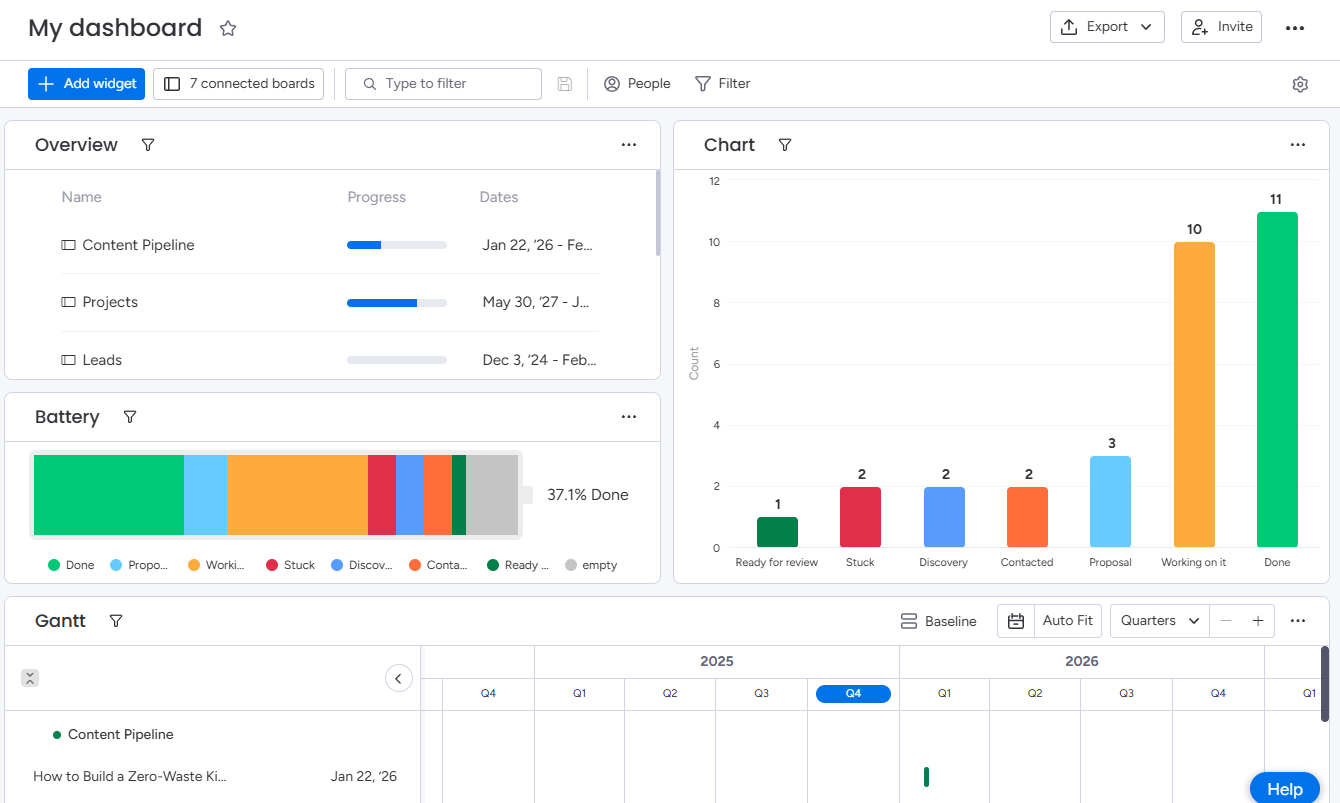Image resolution: width=1340 pixels, height=803 pixels.
Task: Toggle Done status in Battery legend
Action: 71,565
